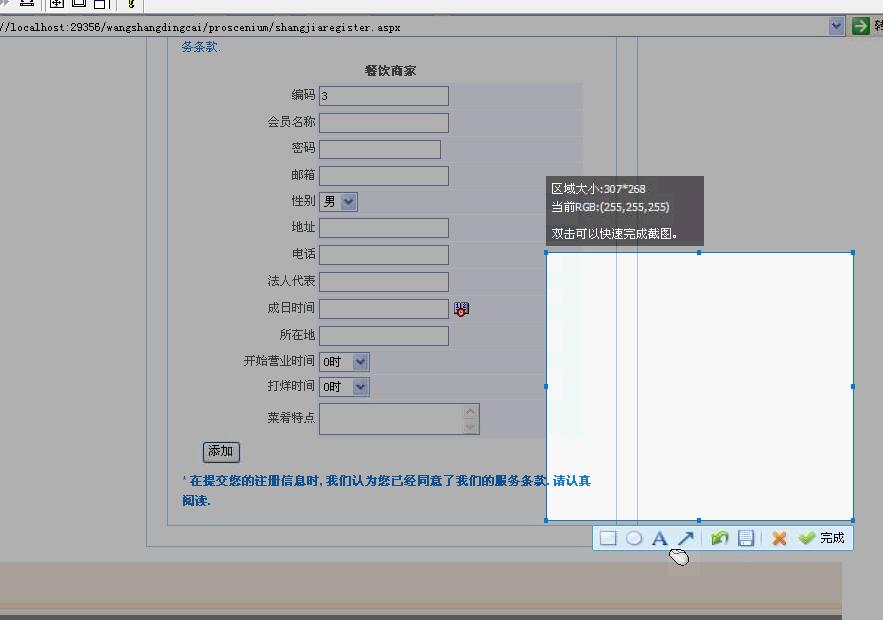This screenshot has width=883, height=620.
Task: Click the bottom-middle handle of screenshot selection
Action: [x=699, y=521]
